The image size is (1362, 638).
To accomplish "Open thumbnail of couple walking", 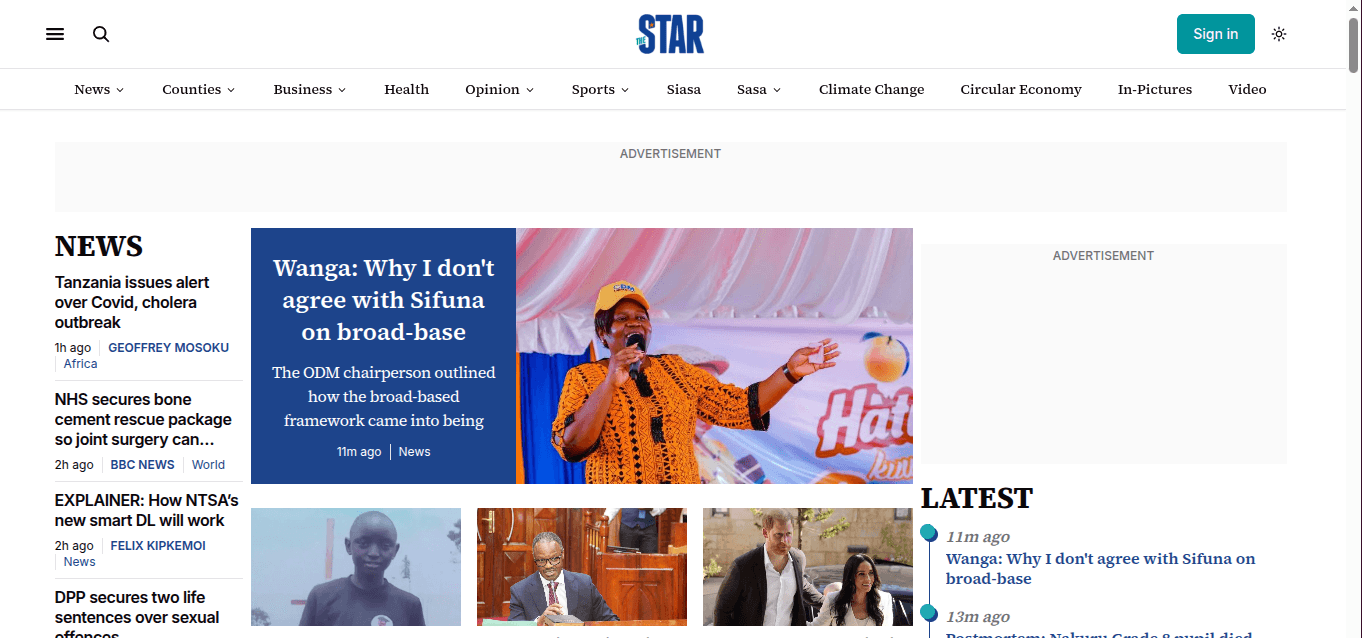I will point(808,567).
